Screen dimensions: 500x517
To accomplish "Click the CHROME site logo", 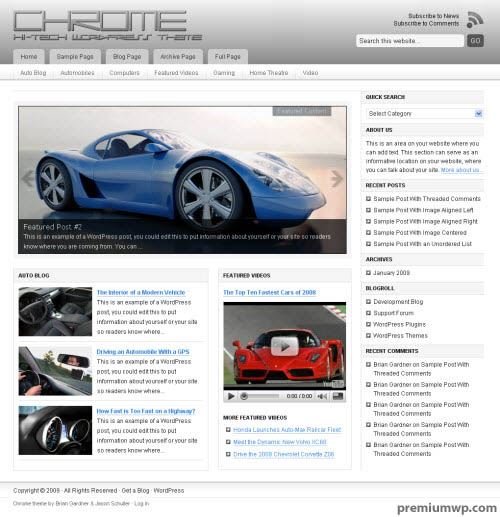I will [107, 26].
